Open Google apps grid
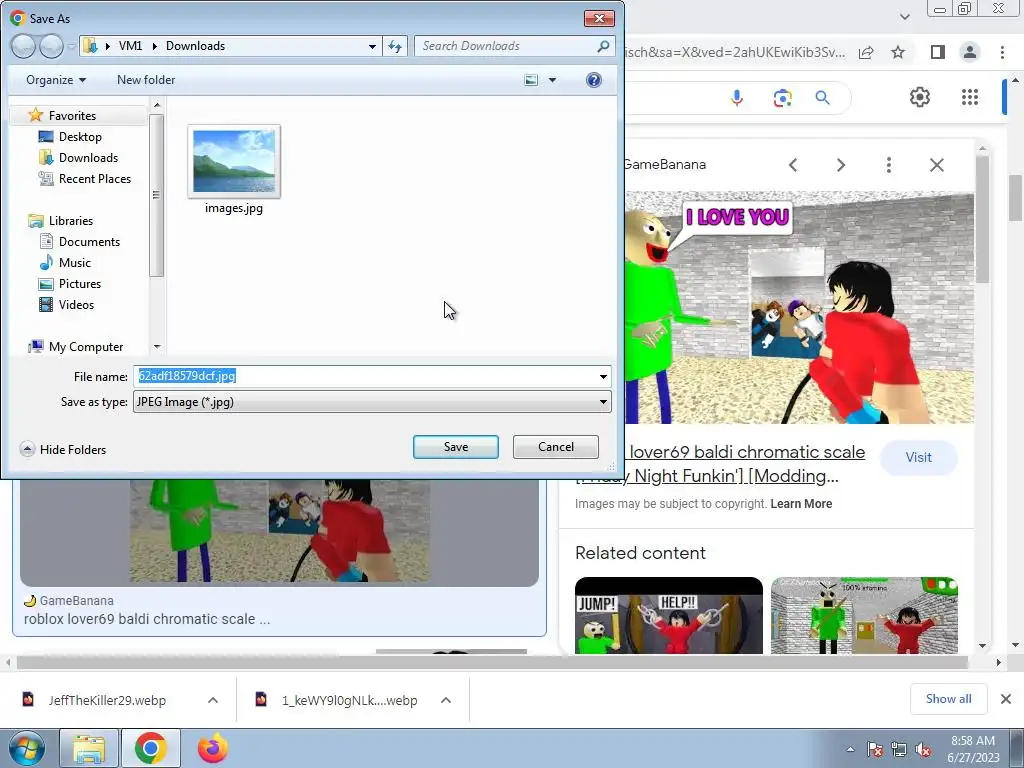The image size is (1024, 768). (x=970, y=97)
